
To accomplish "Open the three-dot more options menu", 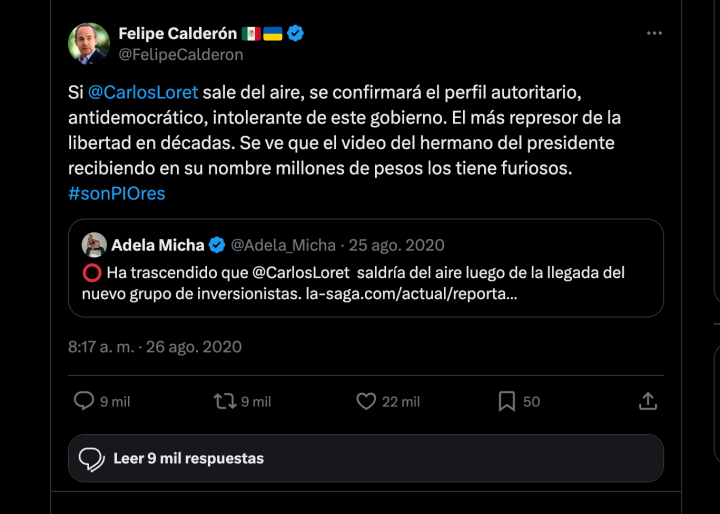I will click(654, 33).
